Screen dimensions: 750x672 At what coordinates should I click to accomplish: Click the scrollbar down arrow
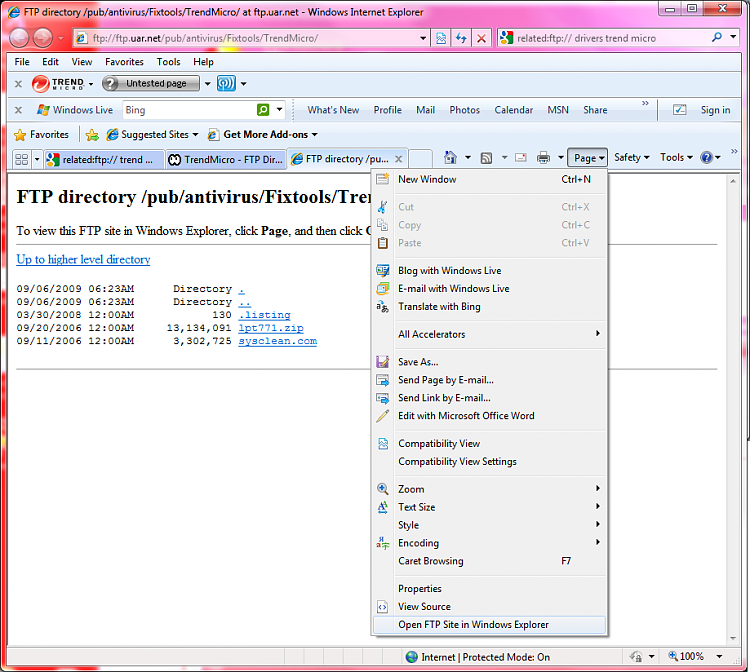[x=732, y=639]
